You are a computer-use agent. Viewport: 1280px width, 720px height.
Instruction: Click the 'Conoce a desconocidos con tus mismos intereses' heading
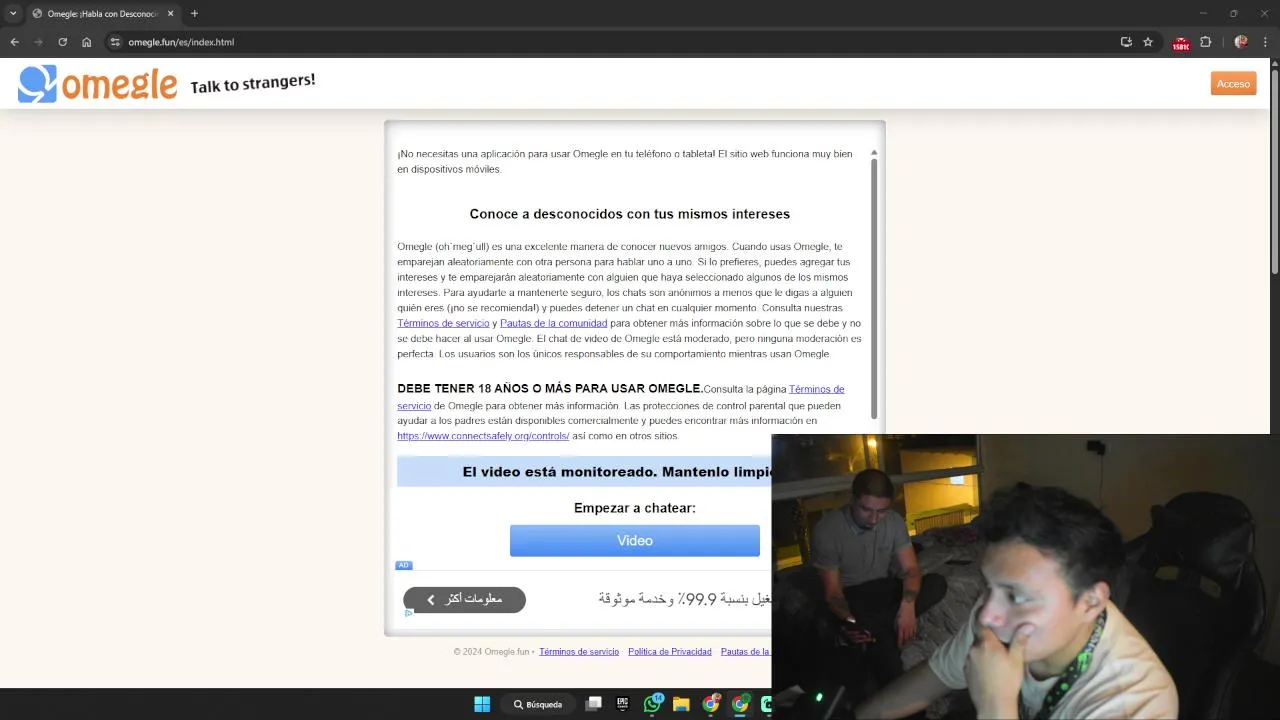[x=630, y=214]
